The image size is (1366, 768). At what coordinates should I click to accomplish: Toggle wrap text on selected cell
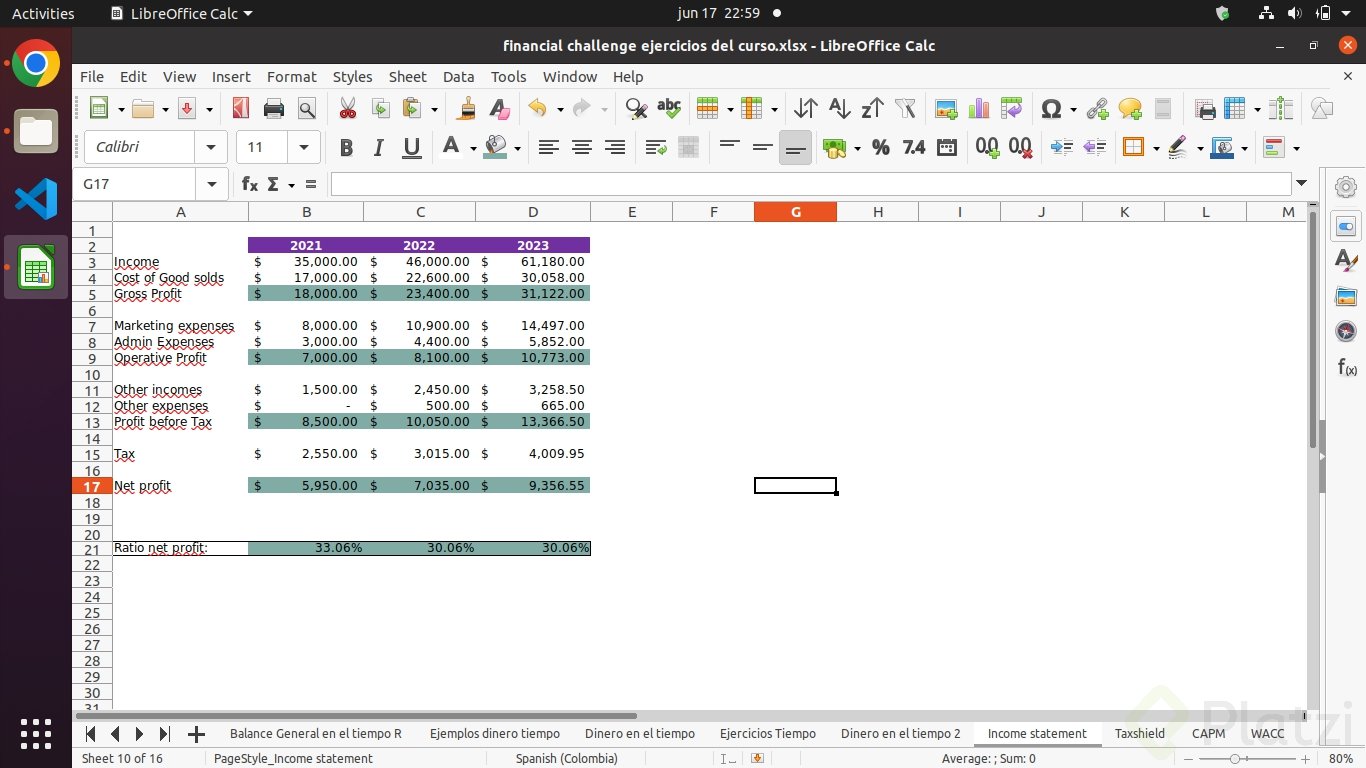point(655,147)
